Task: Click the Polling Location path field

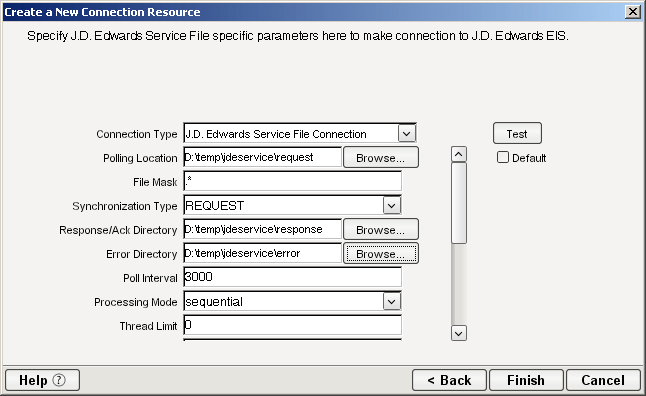Action: [x=262, y=157]
